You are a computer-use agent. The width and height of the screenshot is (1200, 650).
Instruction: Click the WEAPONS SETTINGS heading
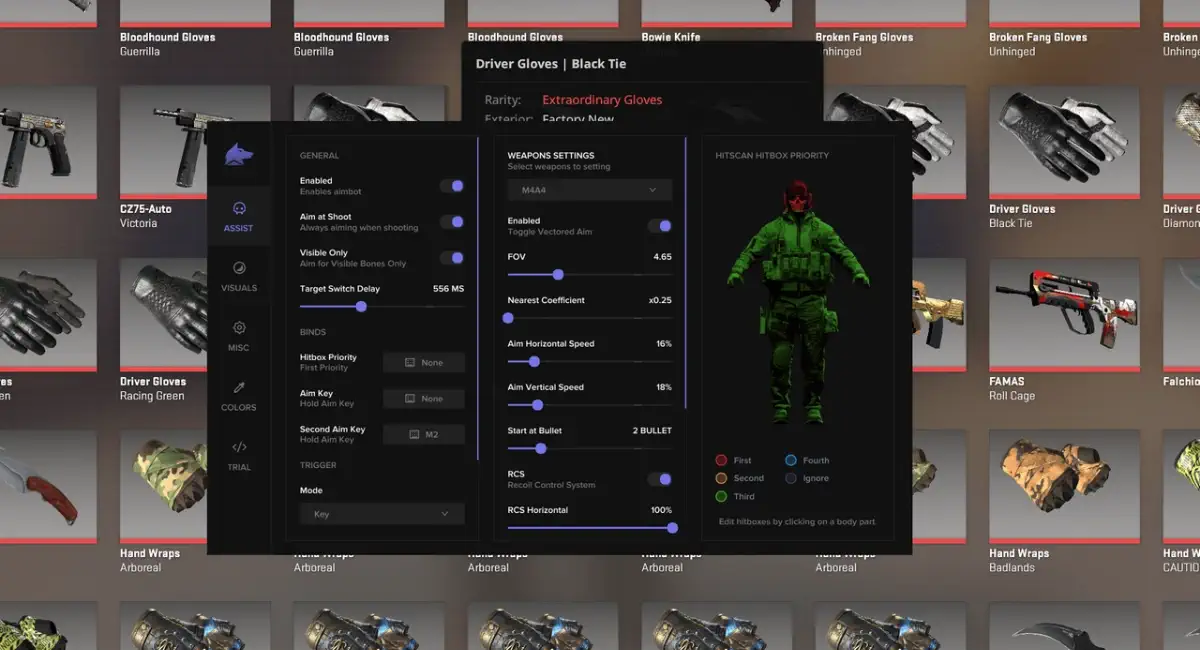click(551, 156)
